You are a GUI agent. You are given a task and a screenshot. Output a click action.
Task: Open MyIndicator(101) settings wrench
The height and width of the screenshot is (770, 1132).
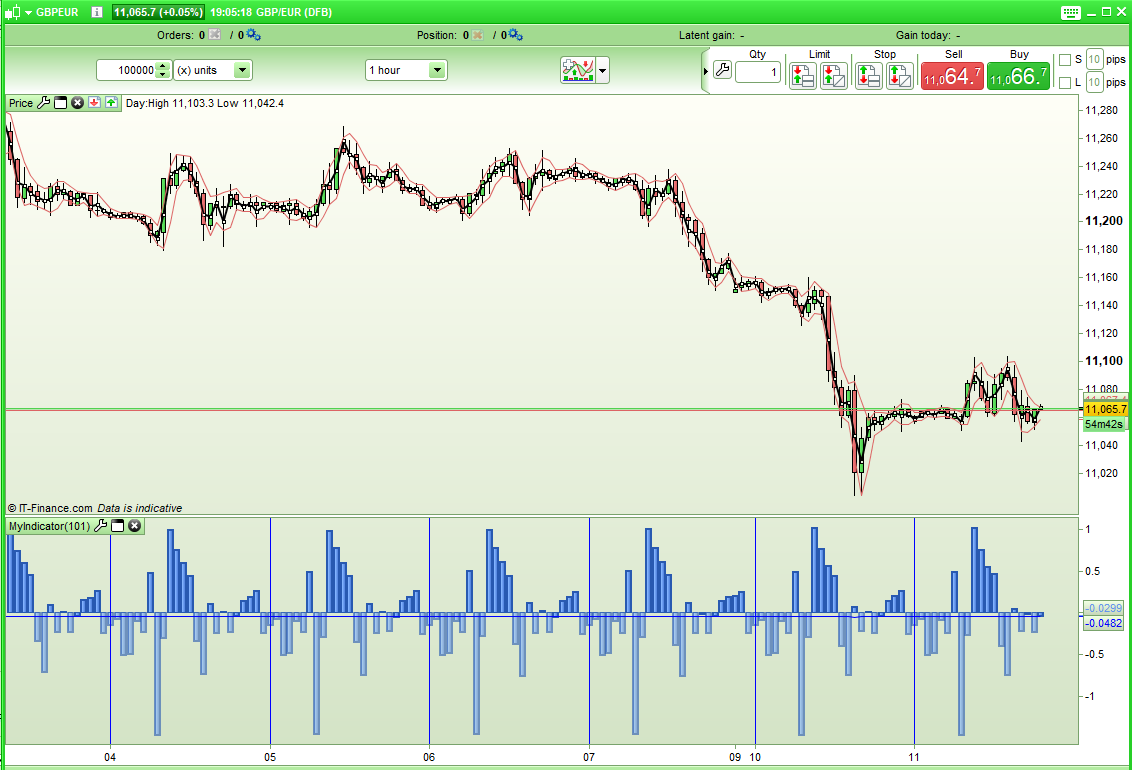pyautogui.click(x=99, y=525)
